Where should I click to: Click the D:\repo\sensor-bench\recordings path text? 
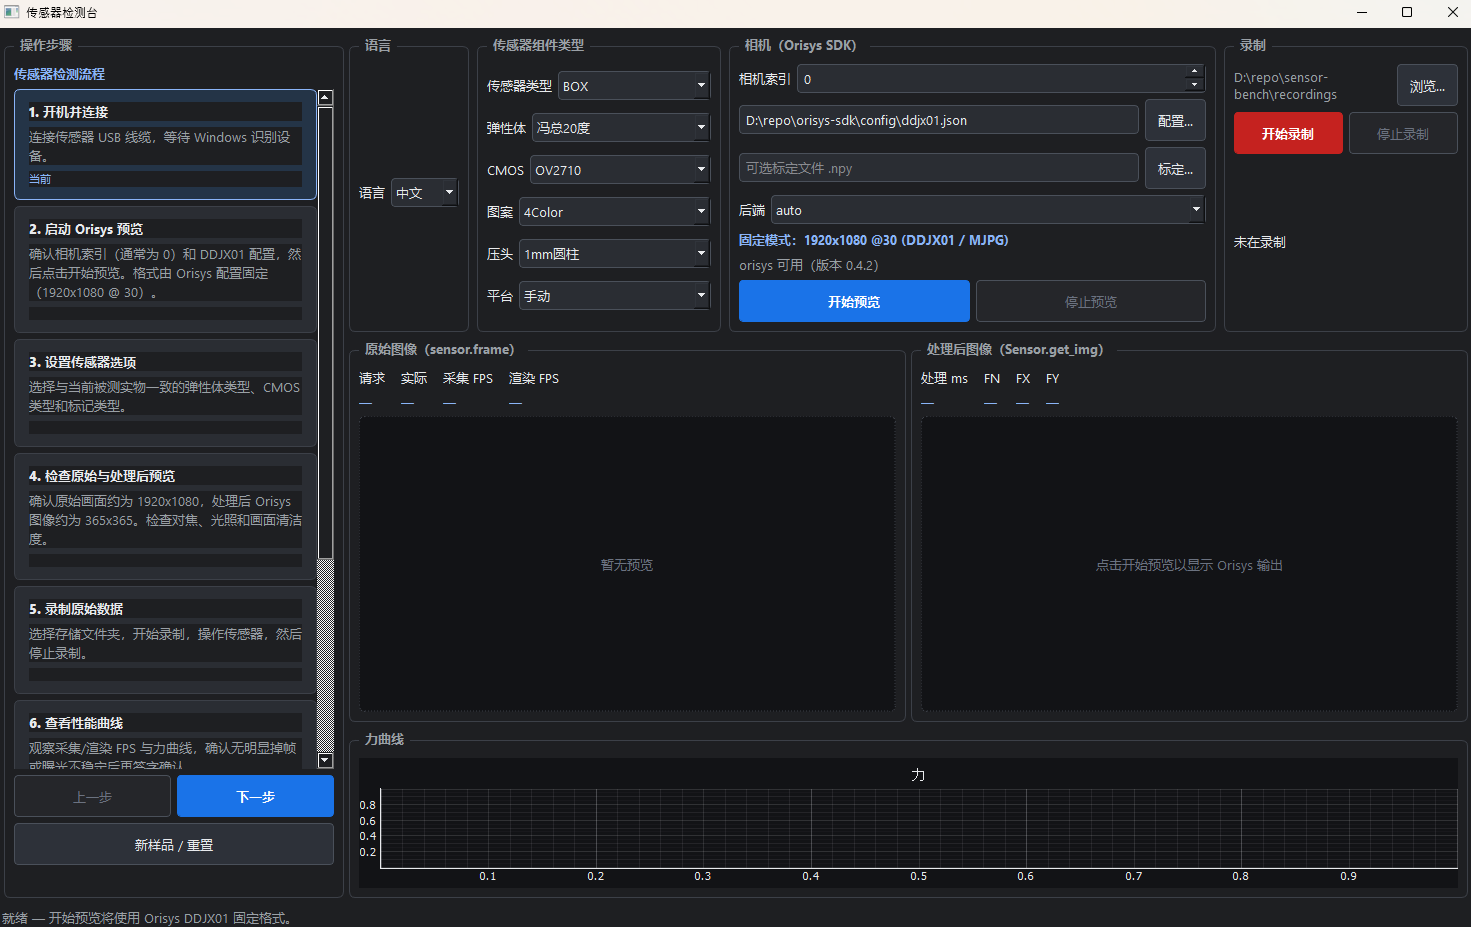tap(1285, 86)
